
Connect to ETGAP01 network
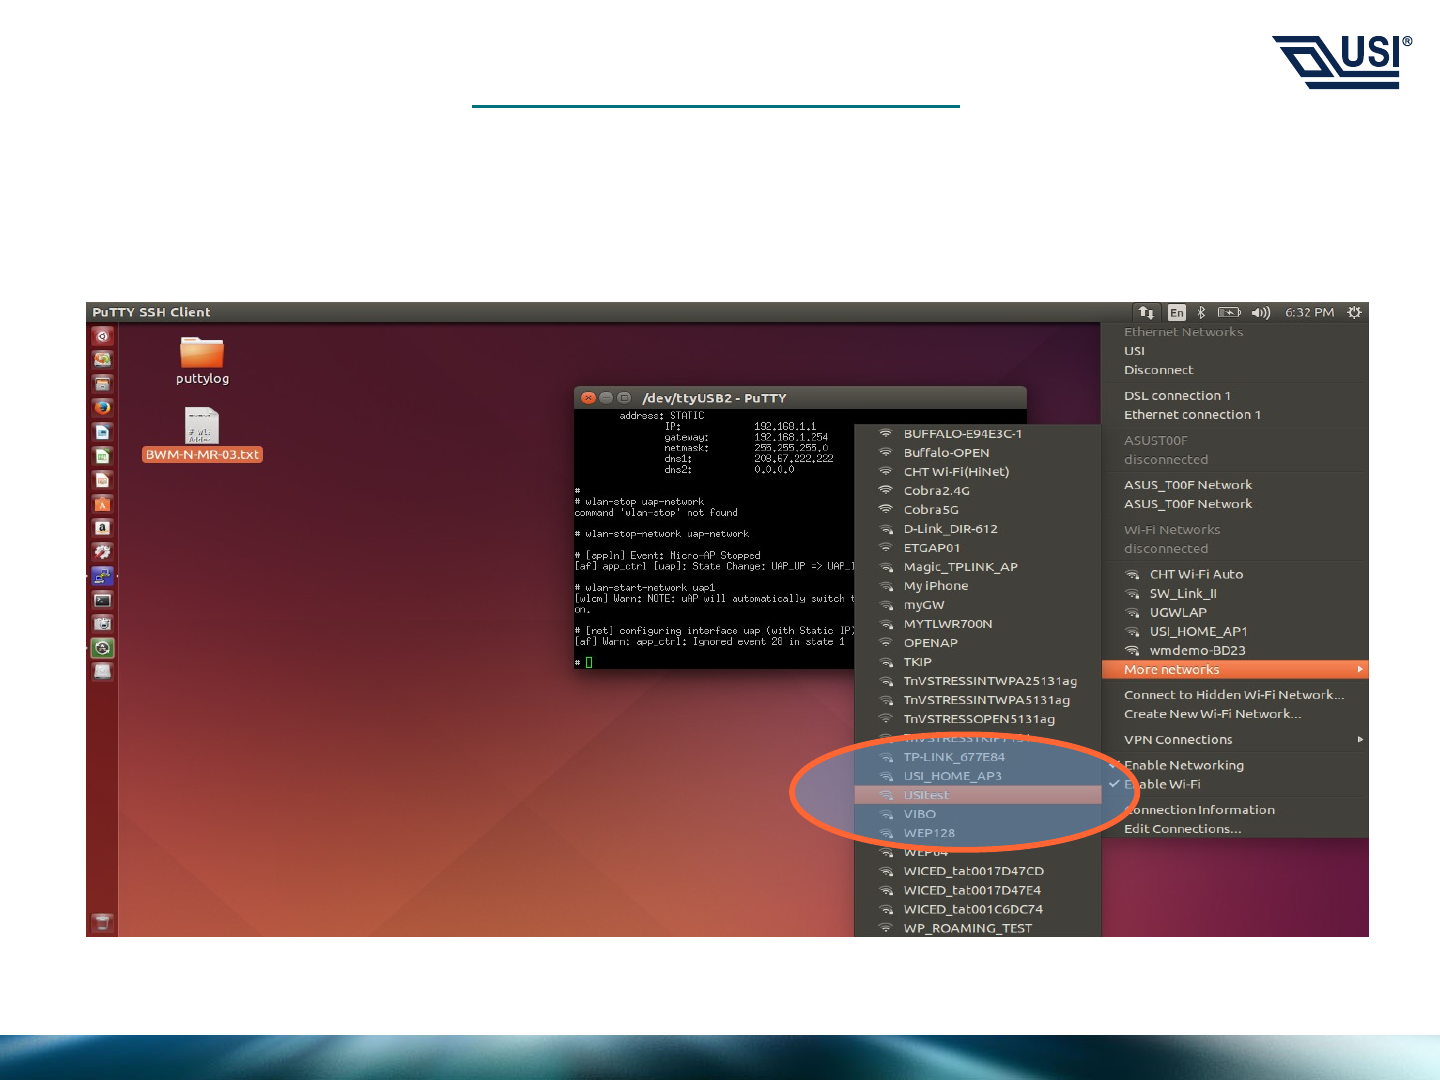(x=978, y=548)
